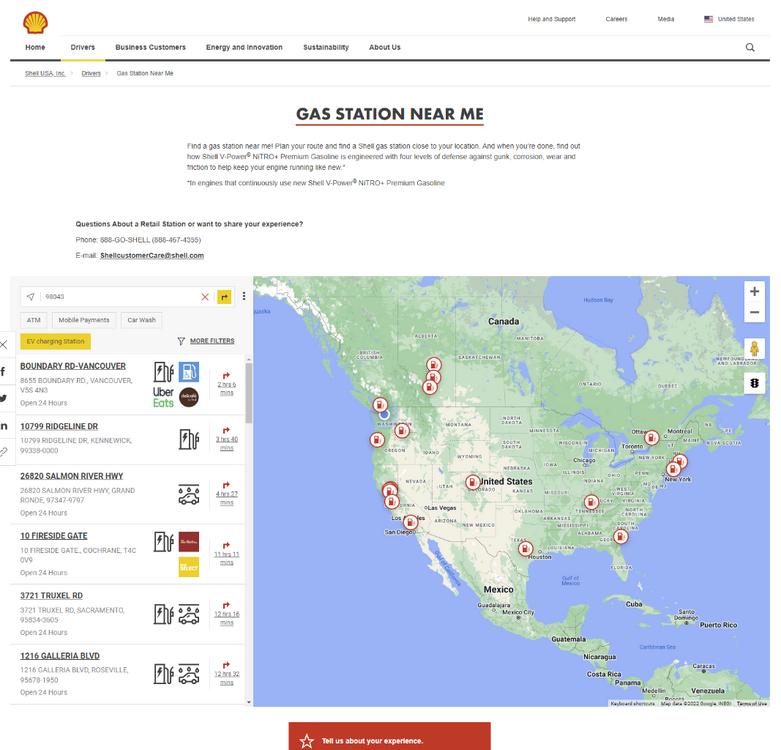Zoom out on the map
This screenshot has height=750, width=781.
pos(754,313)
